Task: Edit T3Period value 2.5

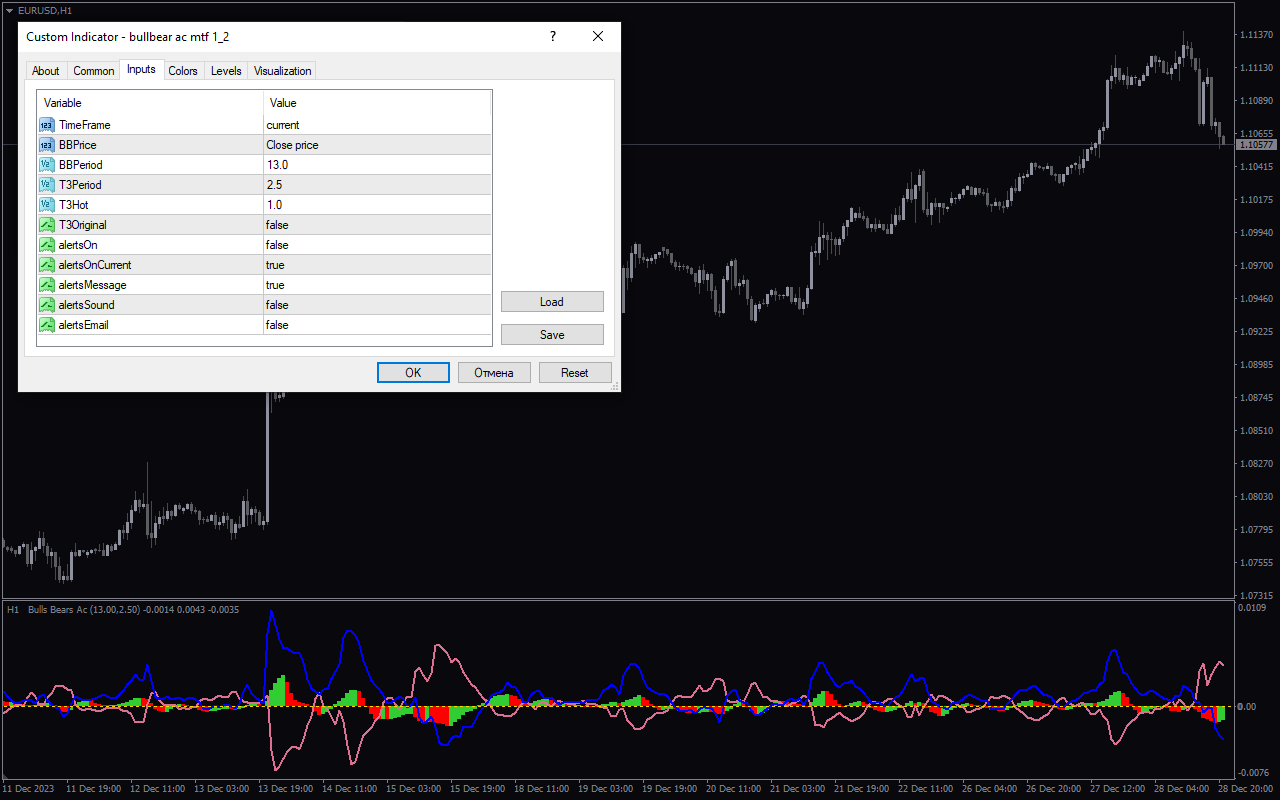Action: [378, 185]
